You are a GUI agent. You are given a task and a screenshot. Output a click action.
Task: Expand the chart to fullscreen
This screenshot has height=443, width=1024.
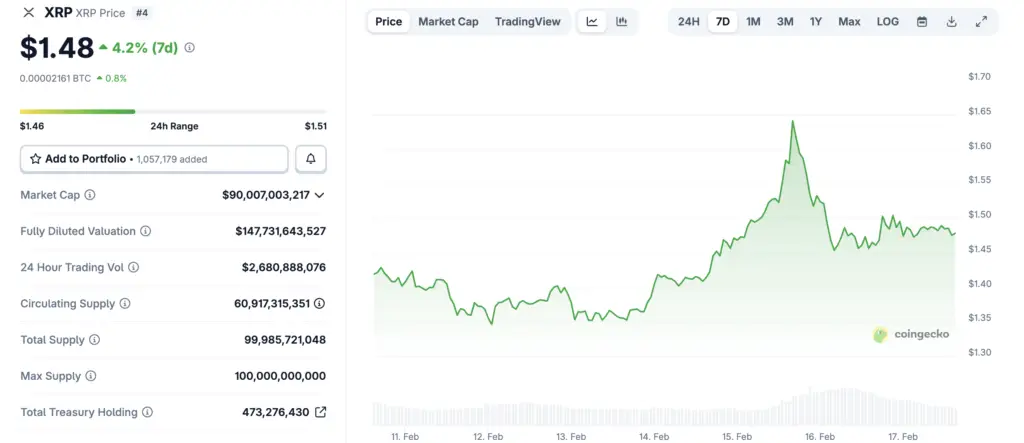click(x=981, y=21)
